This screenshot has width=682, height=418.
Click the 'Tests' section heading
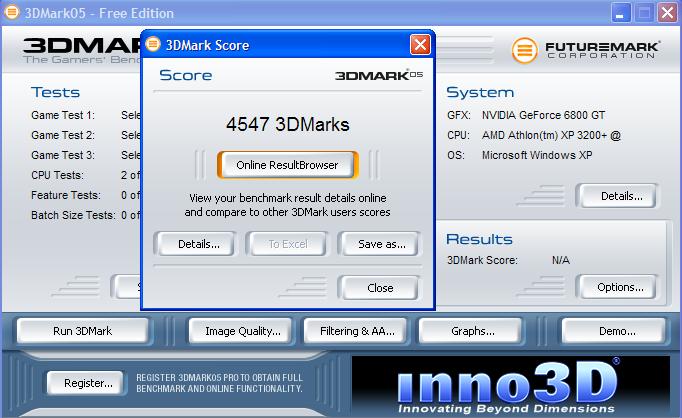pyautogui.click(x=55, y=92)
